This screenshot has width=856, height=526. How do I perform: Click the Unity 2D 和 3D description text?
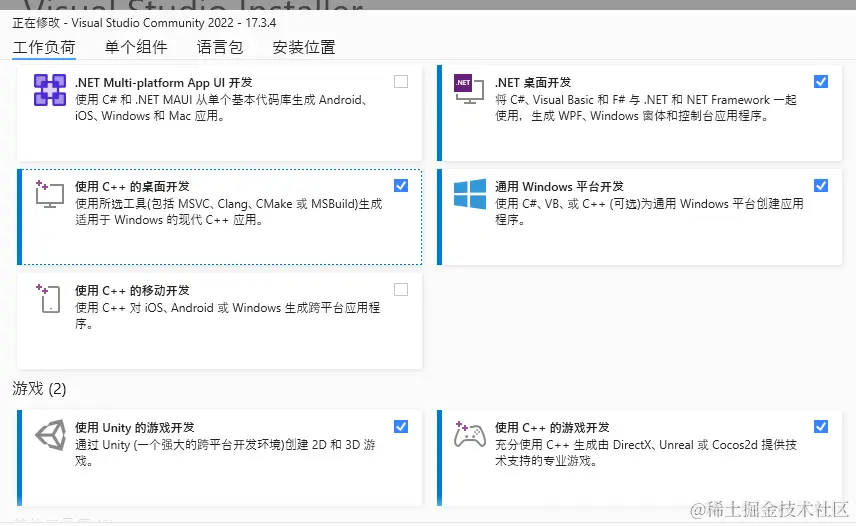tap(225, 453)
